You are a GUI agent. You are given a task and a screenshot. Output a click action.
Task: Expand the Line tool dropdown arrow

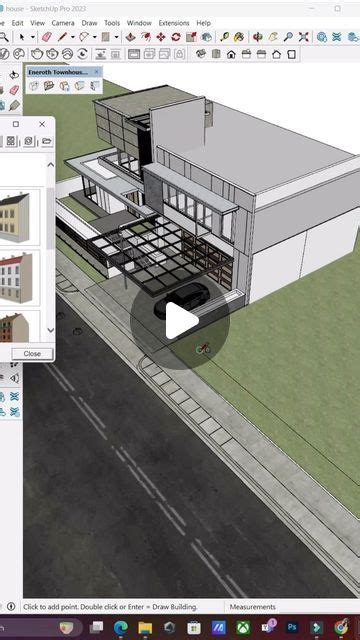73,37
